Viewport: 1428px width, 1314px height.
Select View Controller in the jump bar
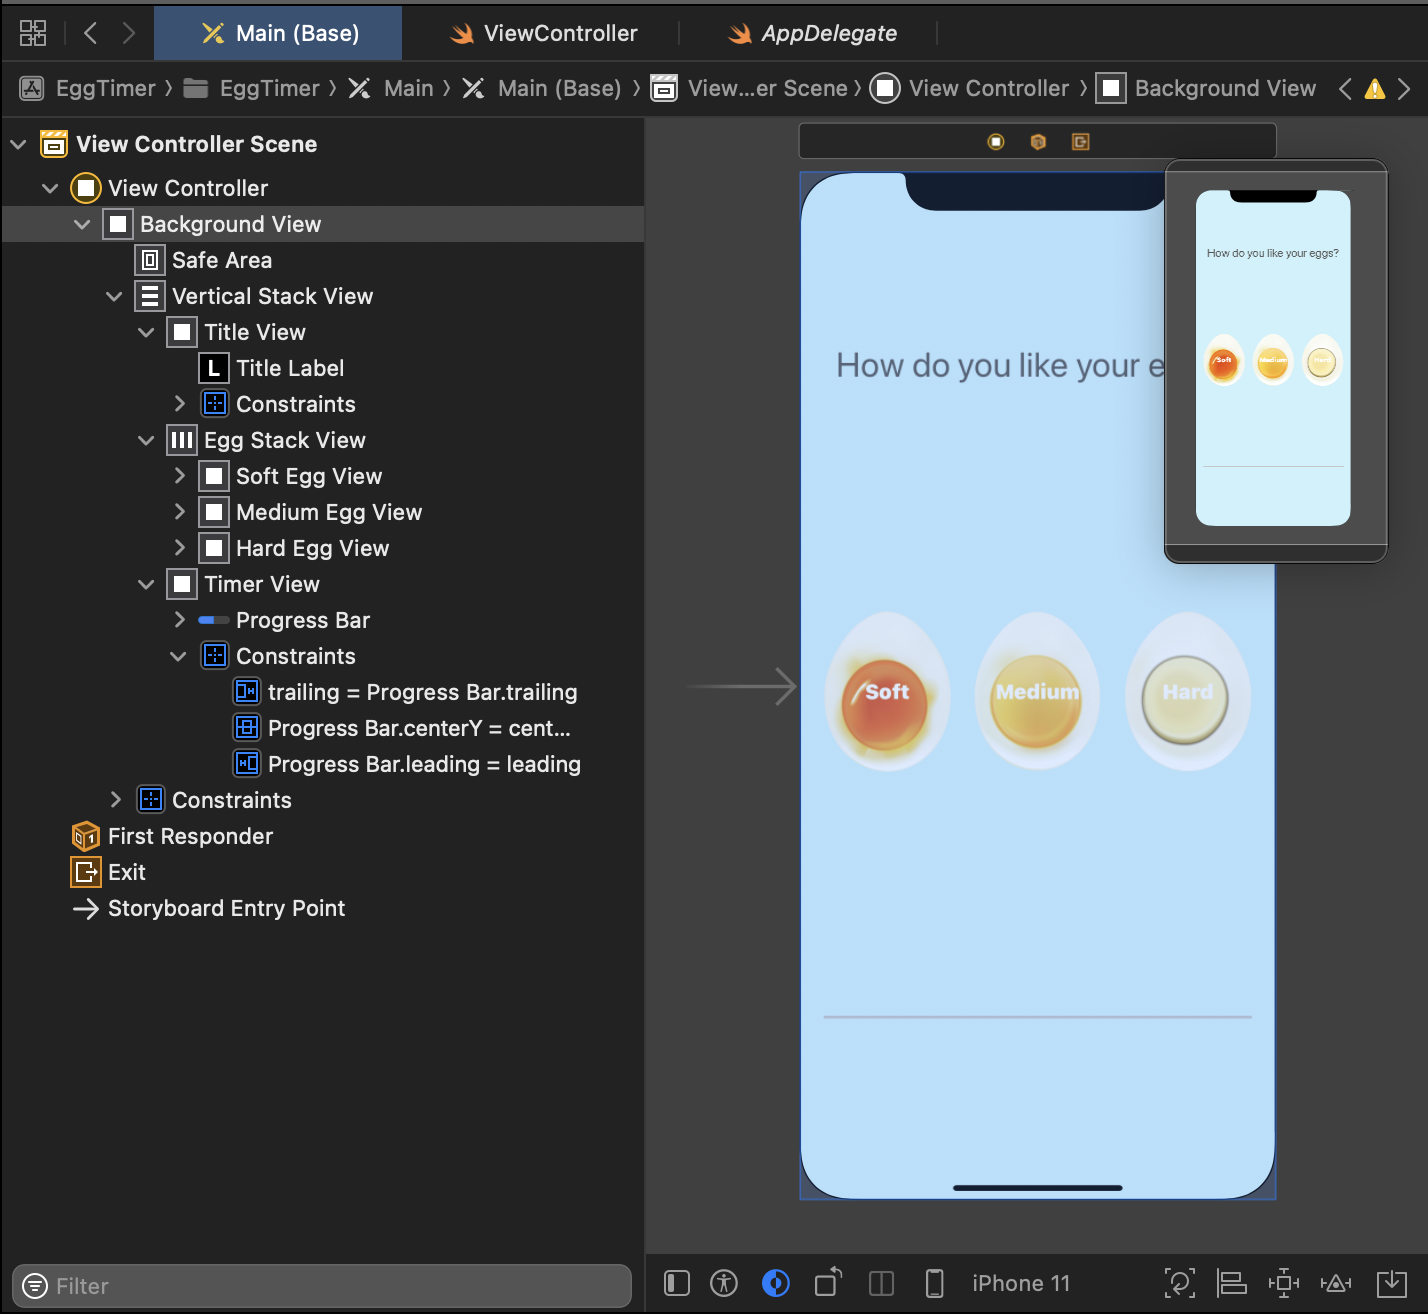point(969,88)
